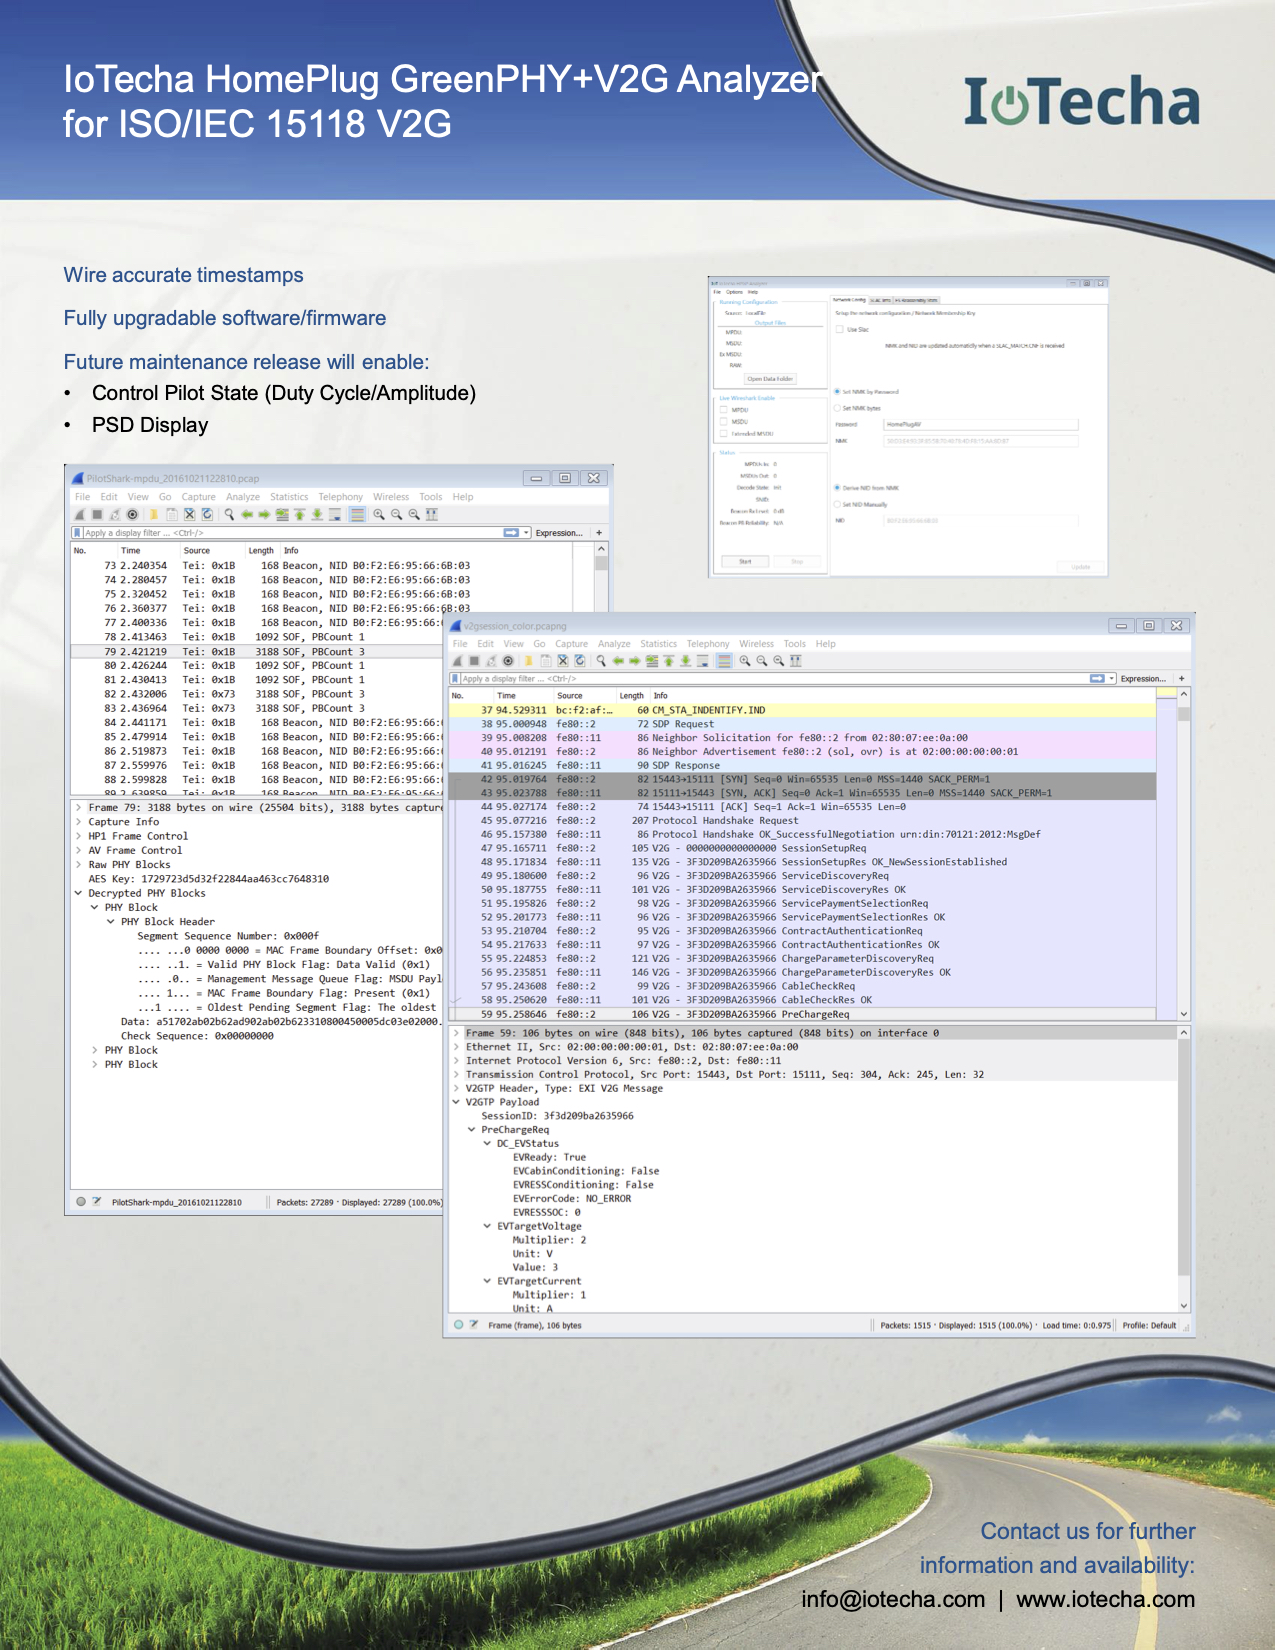Click Open Data Folder button
Viewport: 1275px width, 1650px height.
770,379
